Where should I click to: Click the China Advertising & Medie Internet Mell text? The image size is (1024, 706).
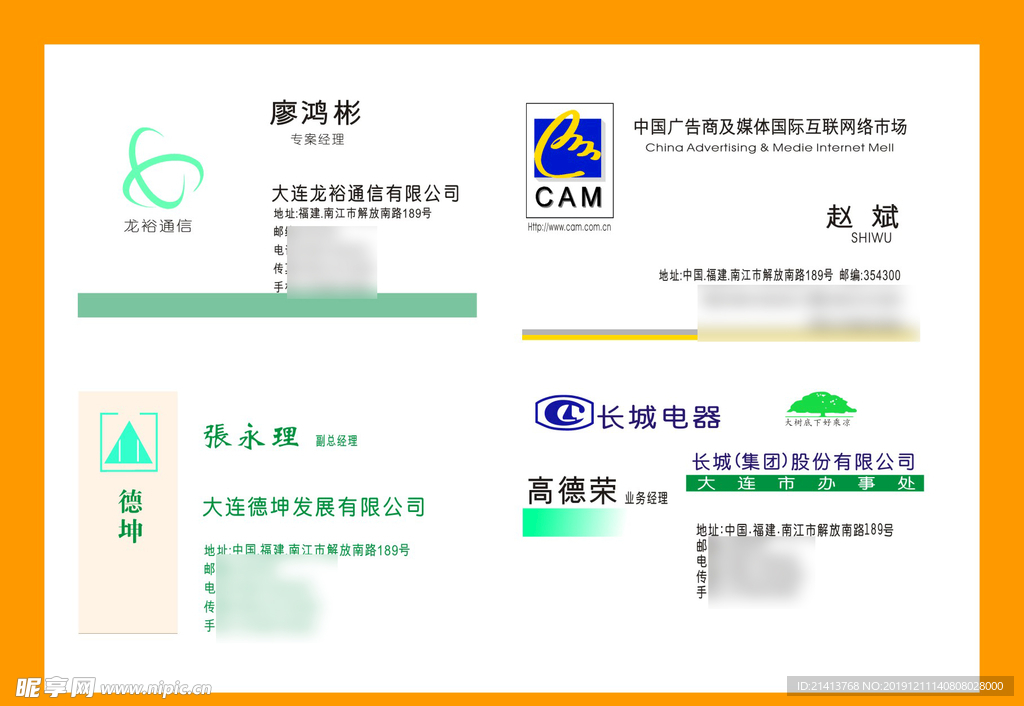769,148
